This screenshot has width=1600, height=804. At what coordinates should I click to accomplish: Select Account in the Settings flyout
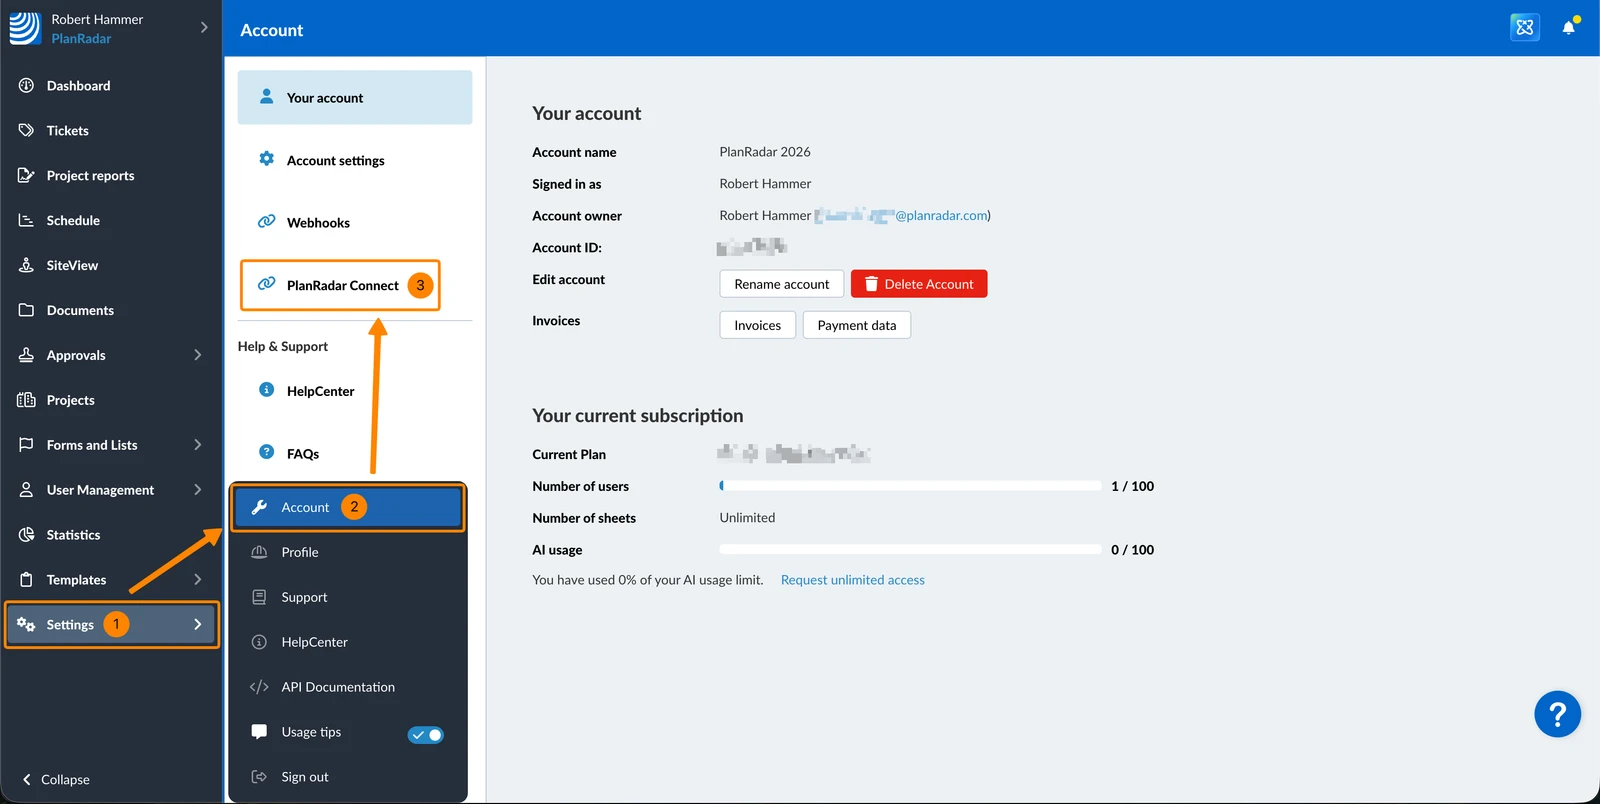[348, 507]
